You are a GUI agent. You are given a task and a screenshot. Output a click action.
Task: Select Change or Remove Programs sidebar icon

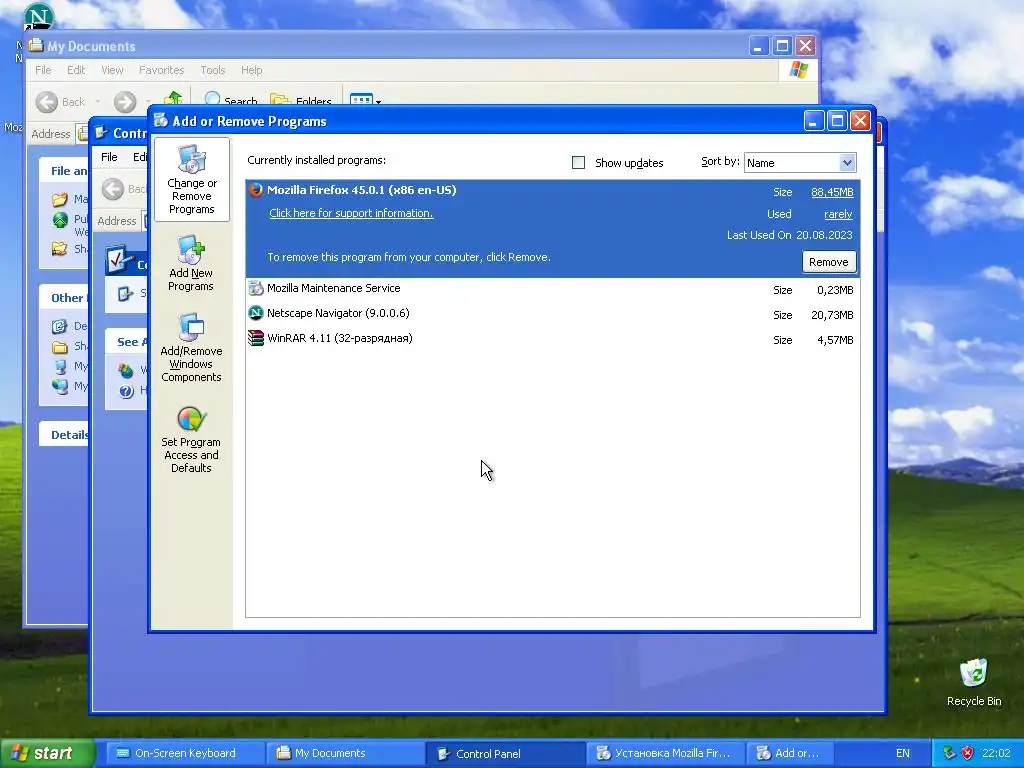click(x=191, y=180)
